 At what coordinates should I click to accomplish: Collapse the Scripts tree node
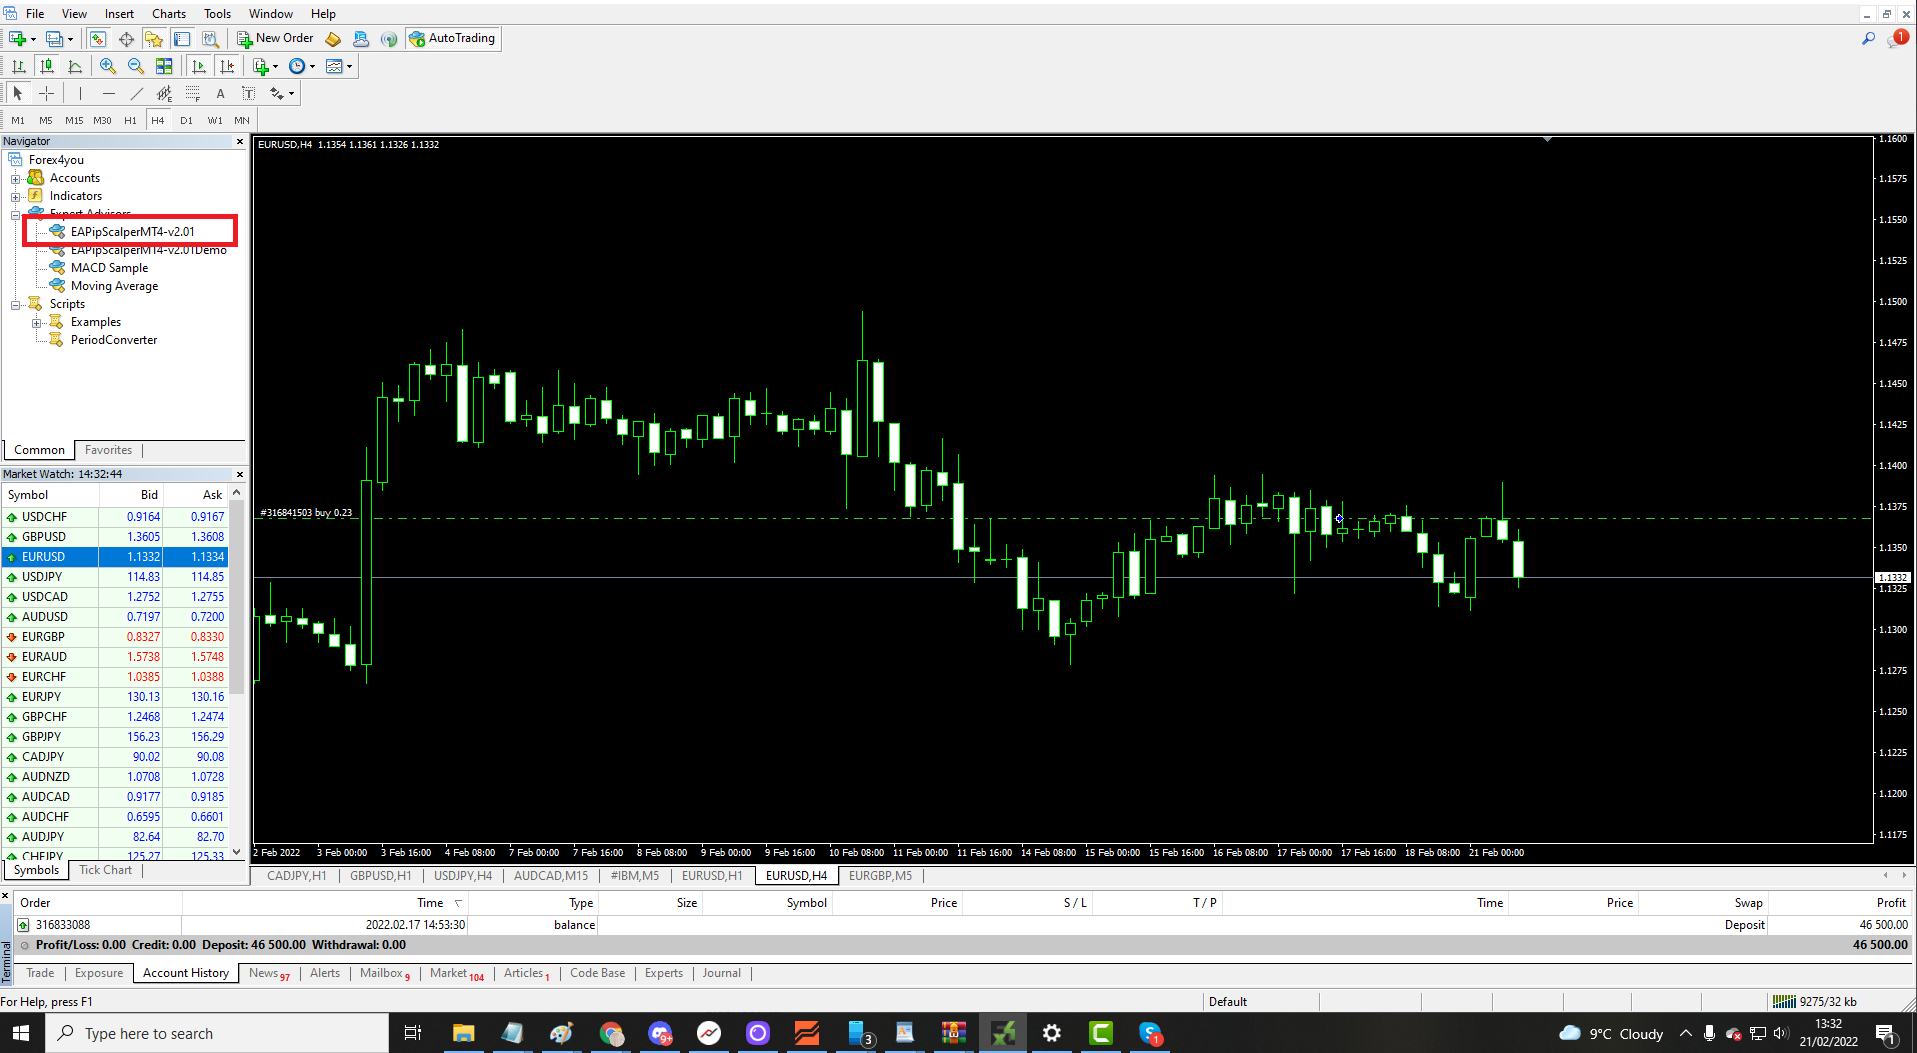pyautogui.click(x=16, y=305)
